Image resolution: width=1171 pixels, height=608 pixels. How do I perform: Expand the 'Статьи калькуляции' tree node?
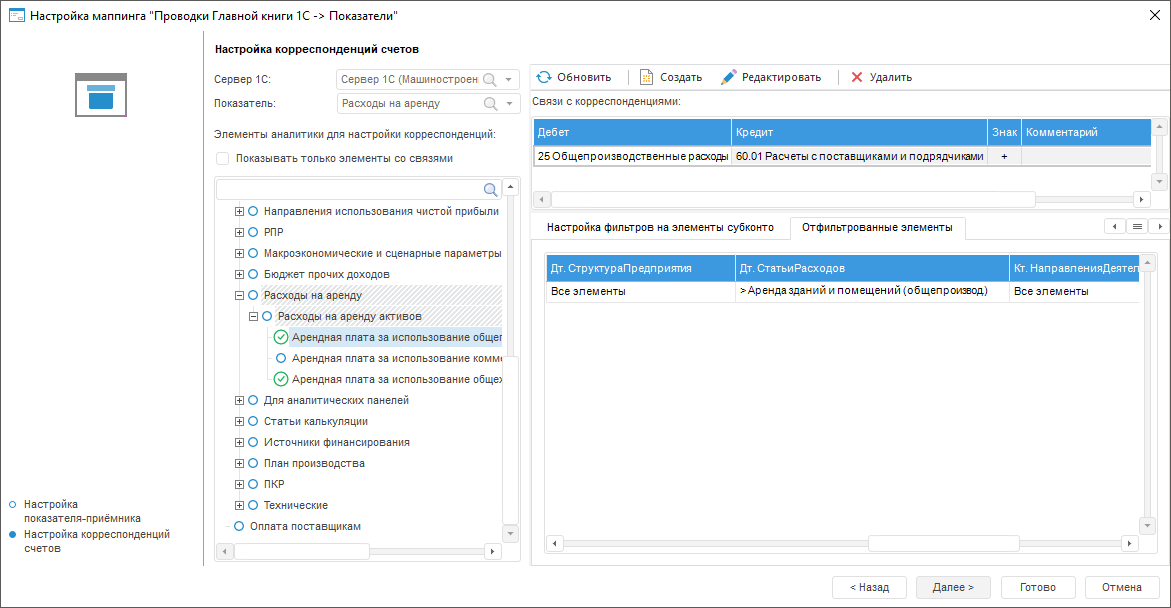tap(239, 421)
